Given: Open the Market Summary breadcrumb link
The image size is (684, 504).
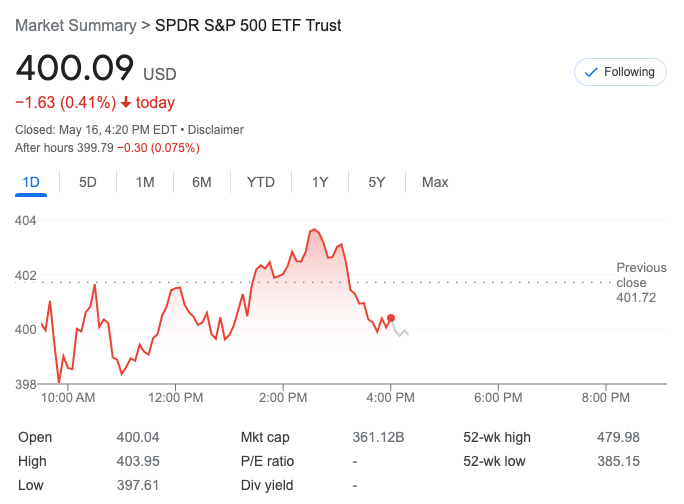Looking at the screenshot, I should 76,24.
